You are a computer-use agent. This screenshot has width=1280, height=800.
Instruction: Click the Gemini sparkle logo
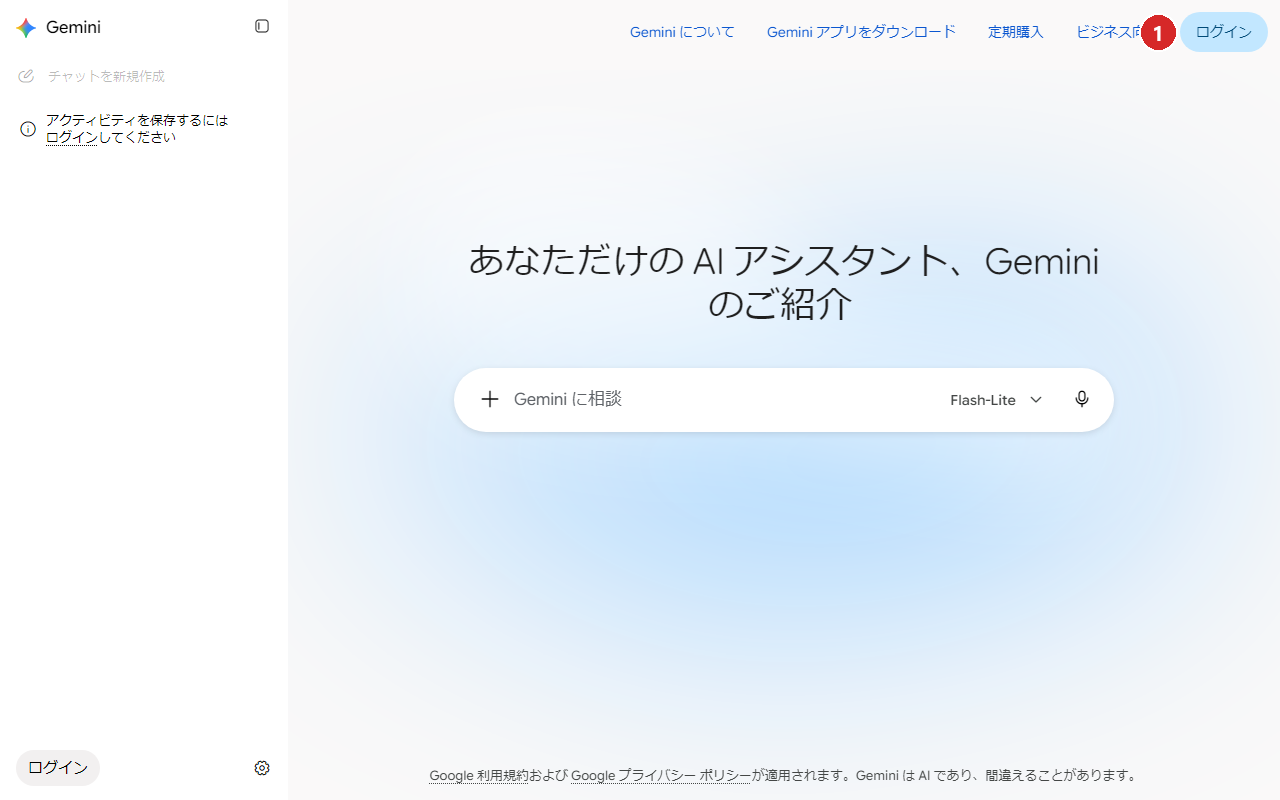pyautogui.click(x=26, y=28)
